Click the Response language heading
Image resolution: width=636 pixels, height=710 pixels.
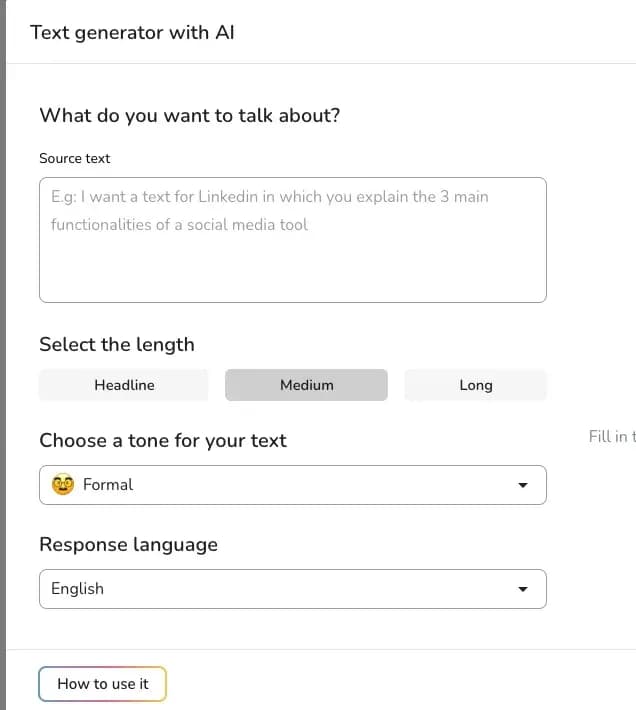click(129, 545)
